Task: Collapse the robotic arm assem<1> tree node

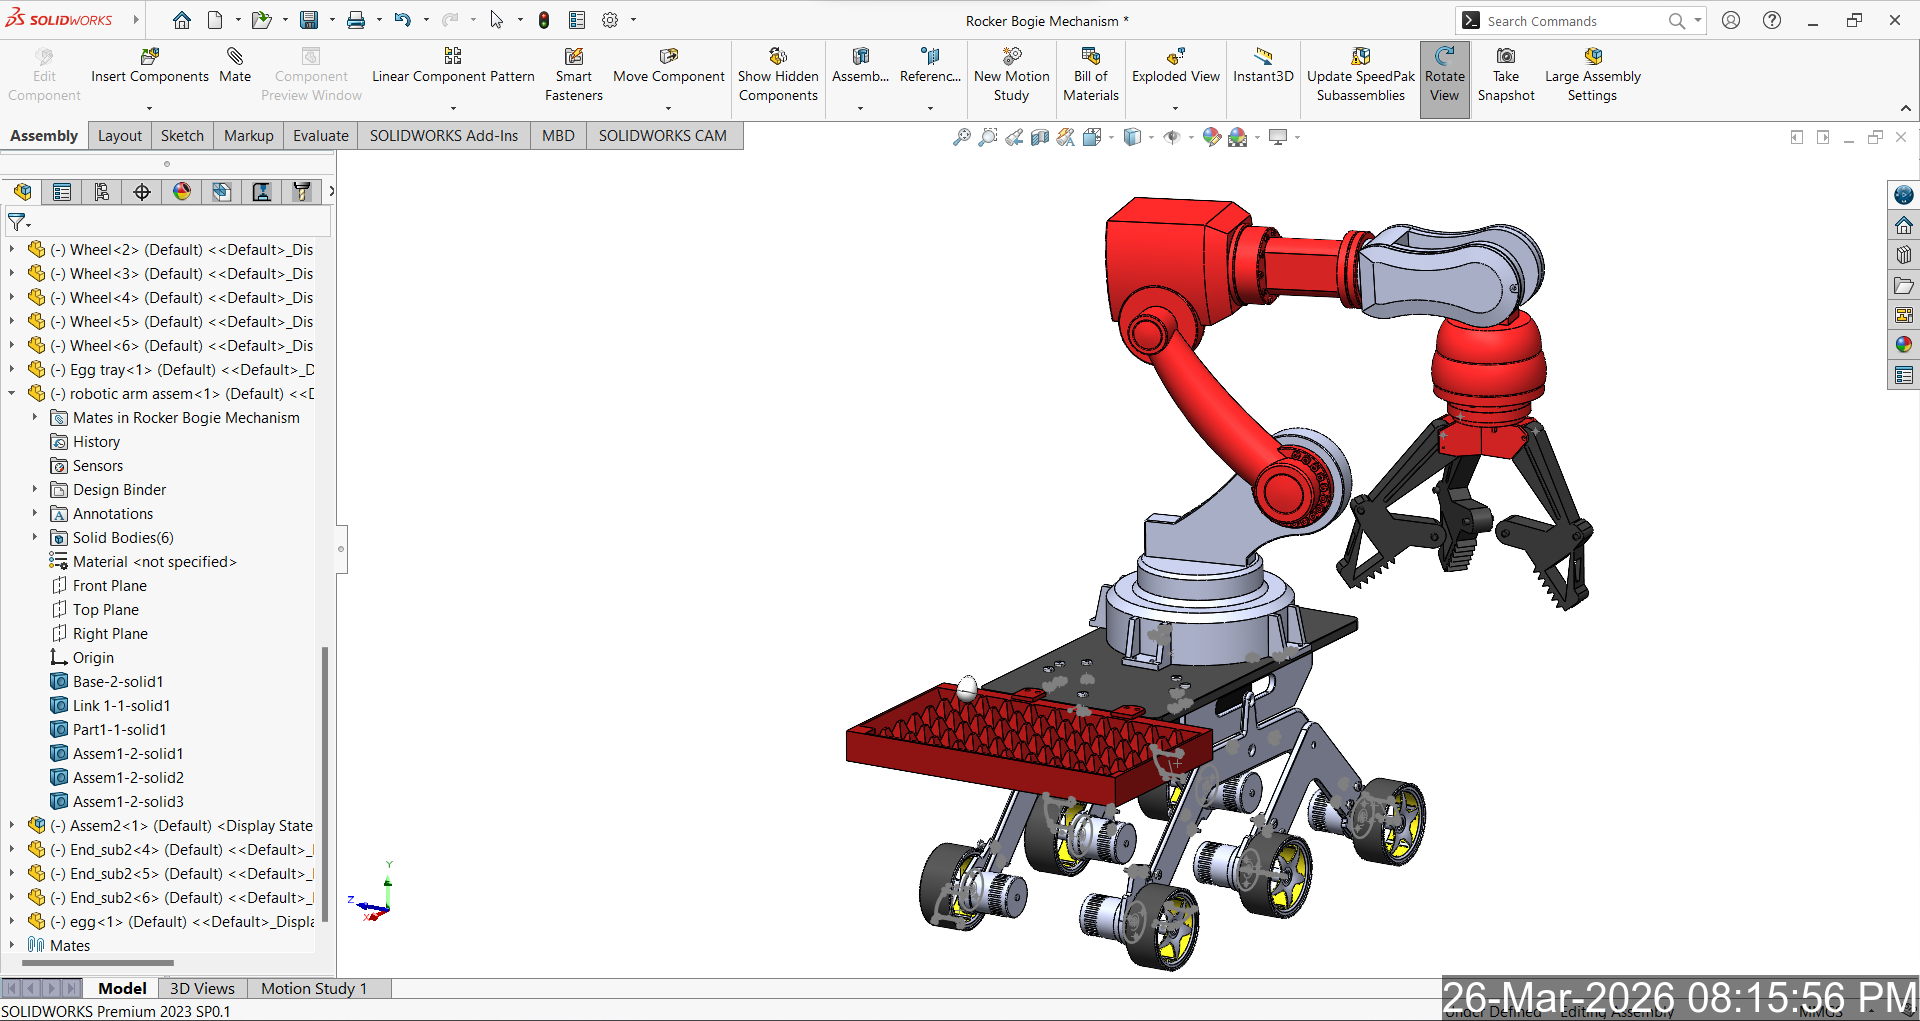Action: click(x=12, y=394)
